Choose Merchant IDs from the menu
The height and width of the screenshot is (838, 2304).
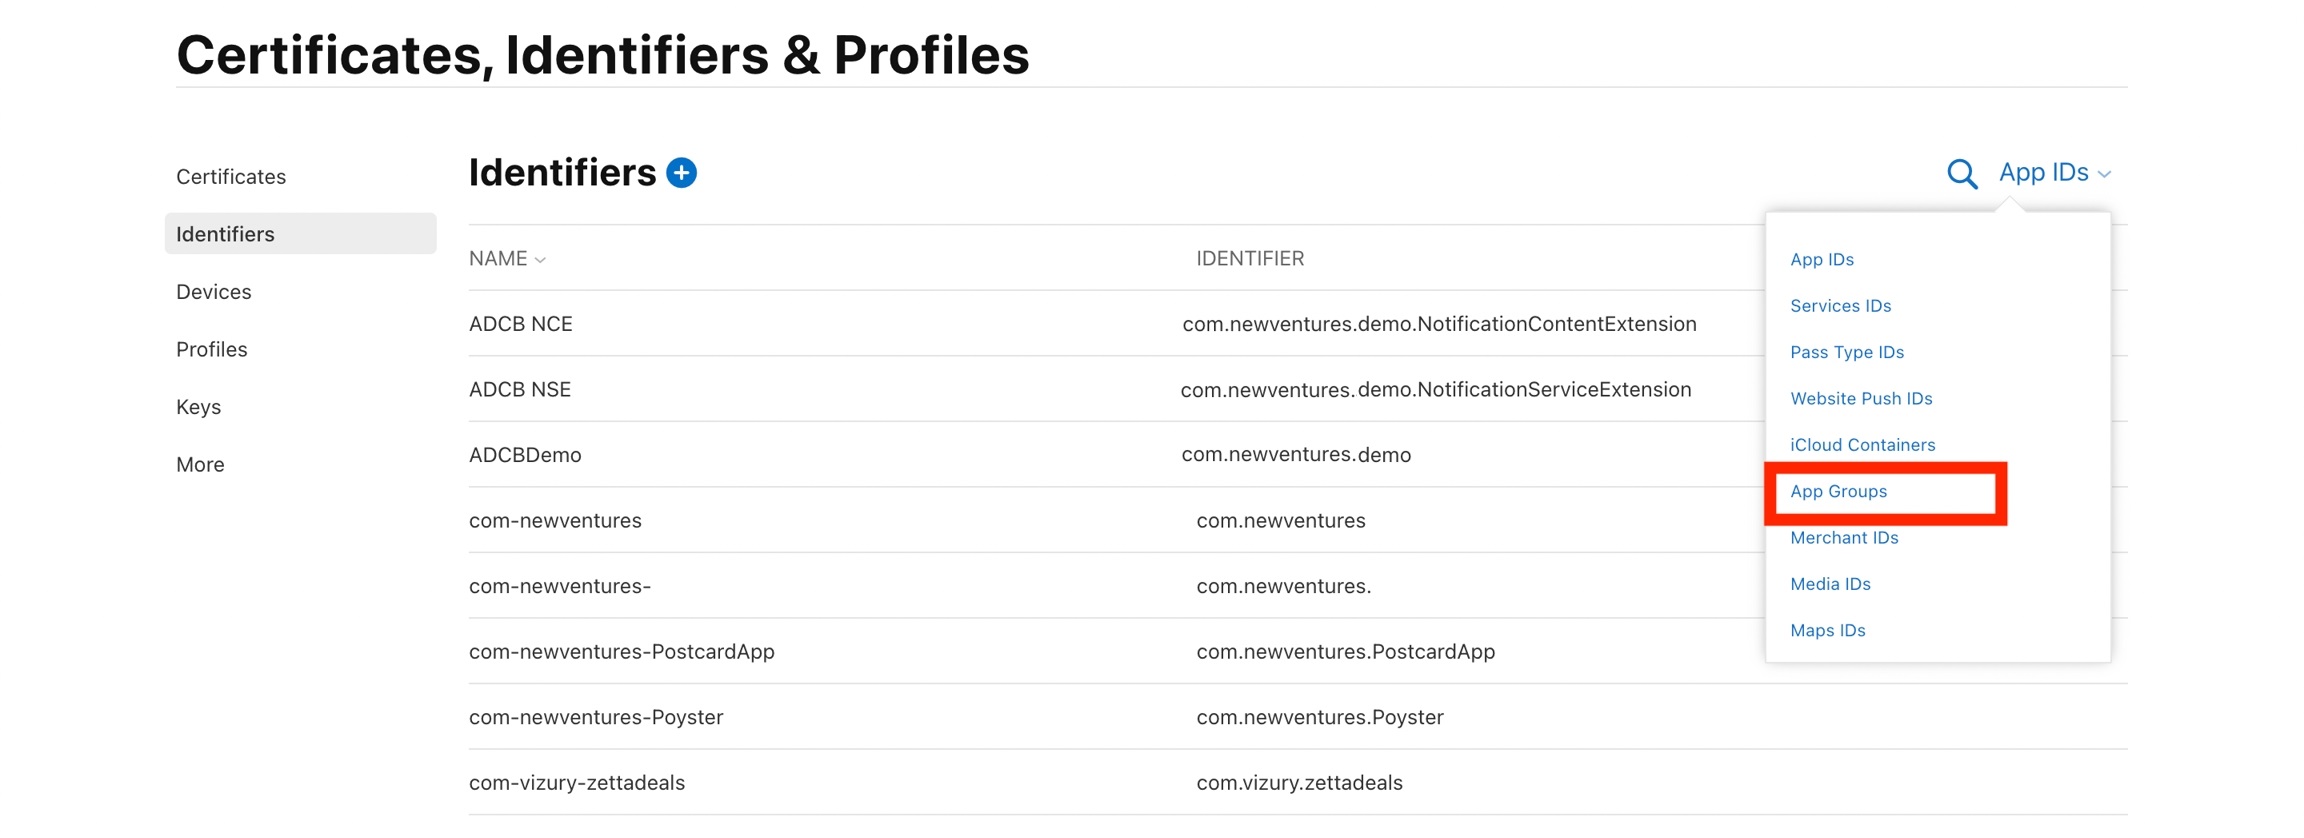click(1843, 538)
